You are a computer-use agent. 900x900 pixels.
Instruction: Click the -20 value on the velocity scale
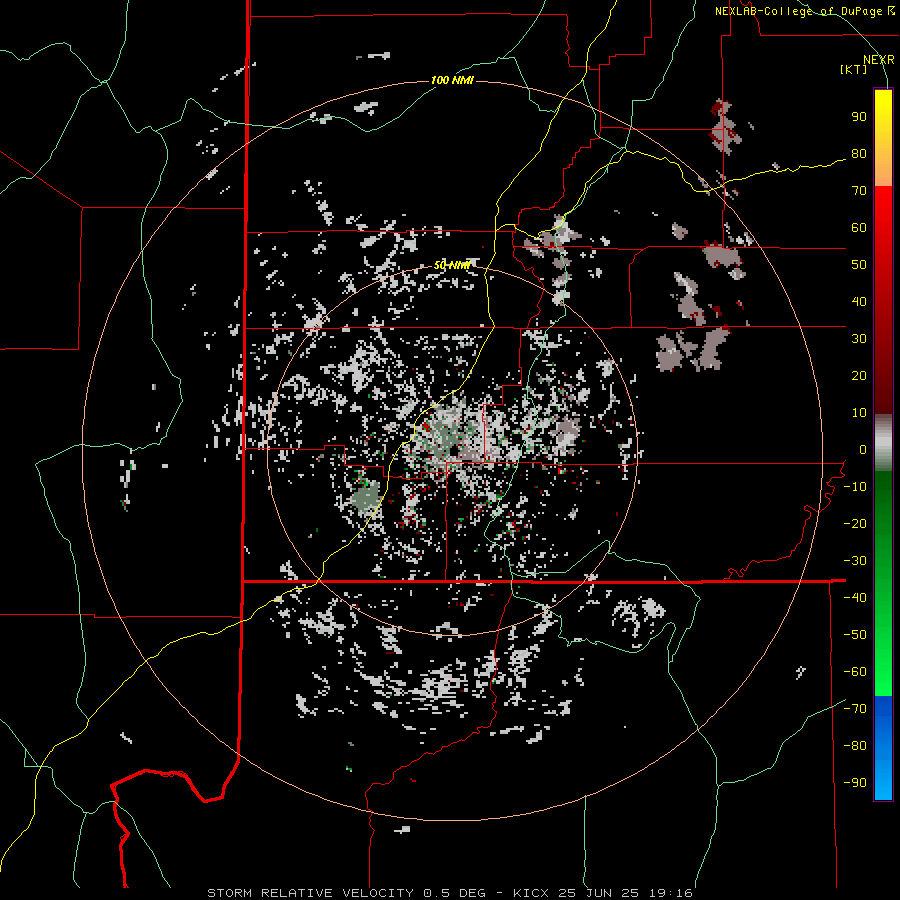855,523
